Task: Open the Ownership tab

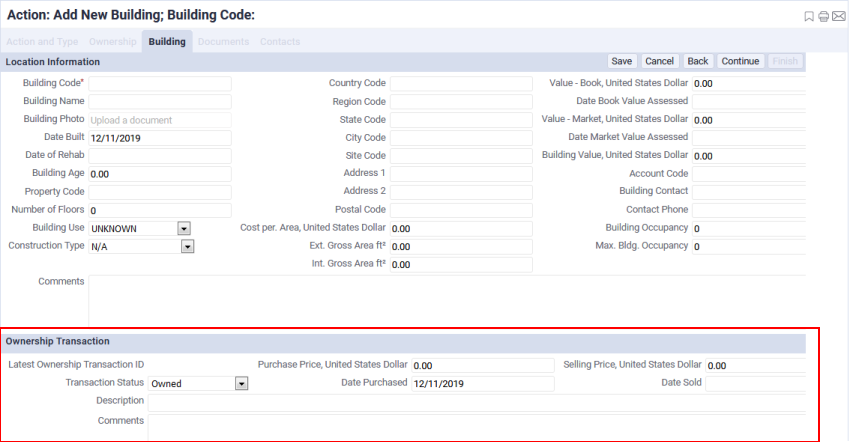Action: coord(112,42)
